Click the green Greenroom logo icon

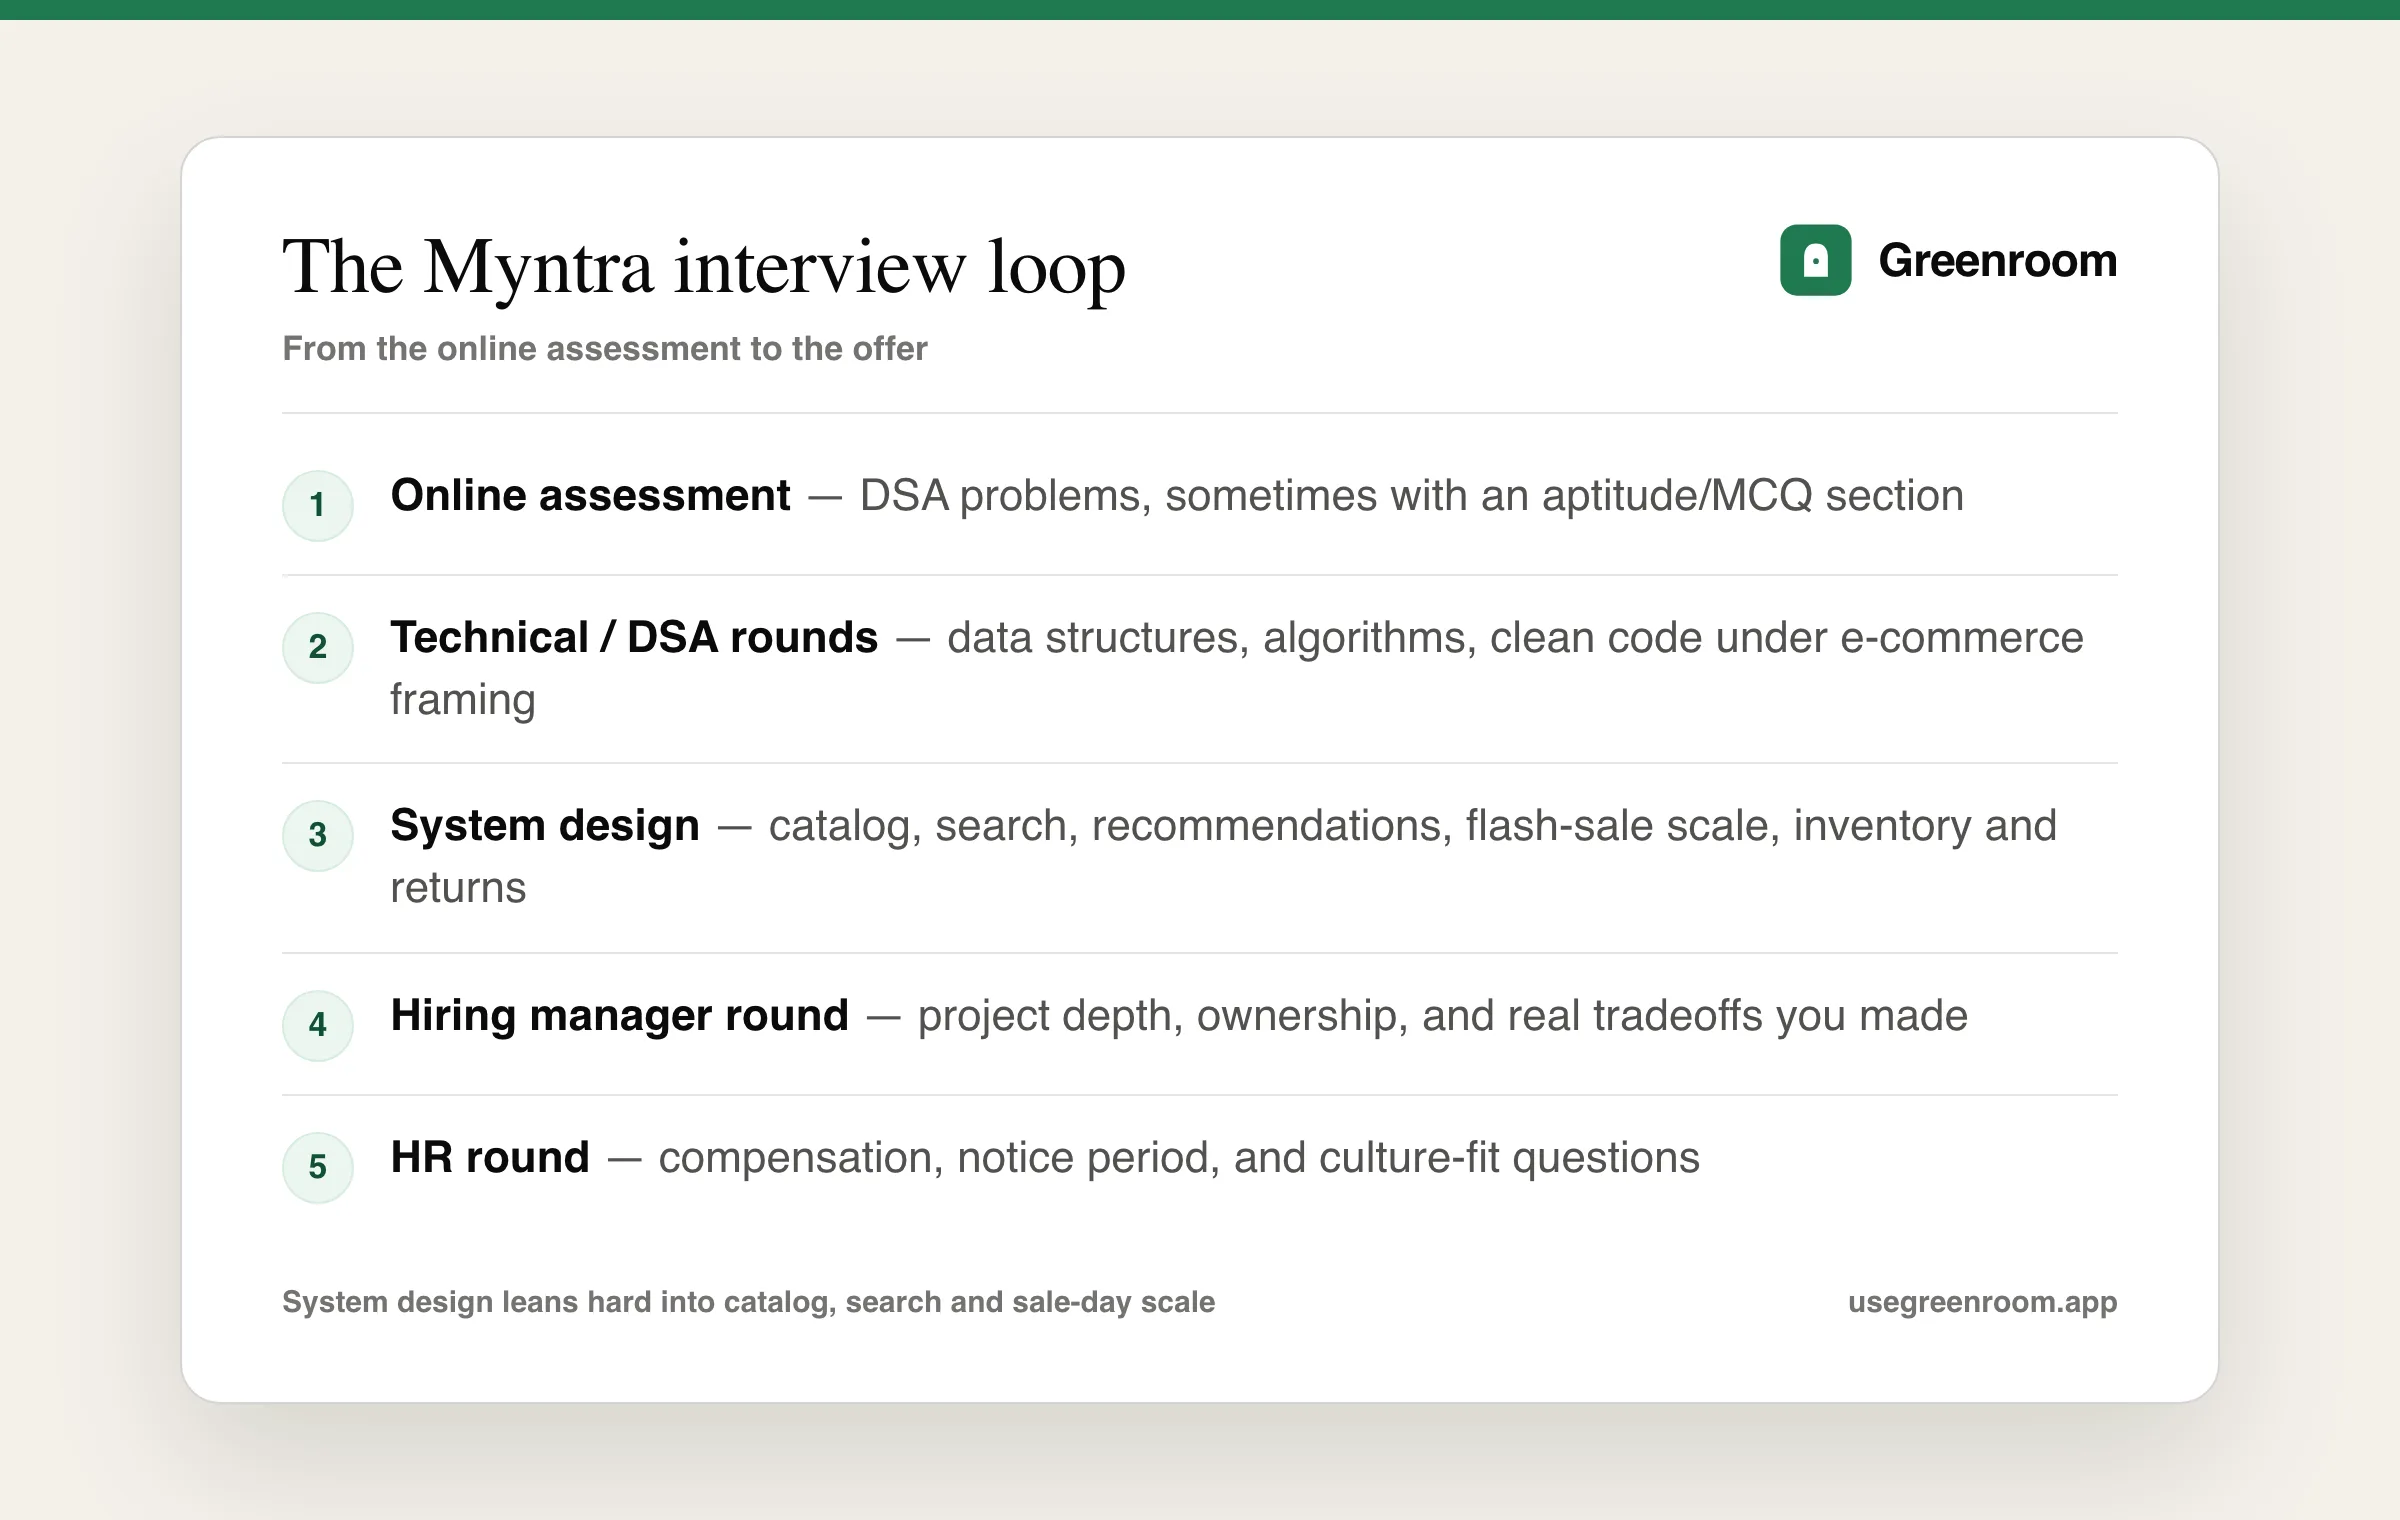click(x=1815, y=260)
